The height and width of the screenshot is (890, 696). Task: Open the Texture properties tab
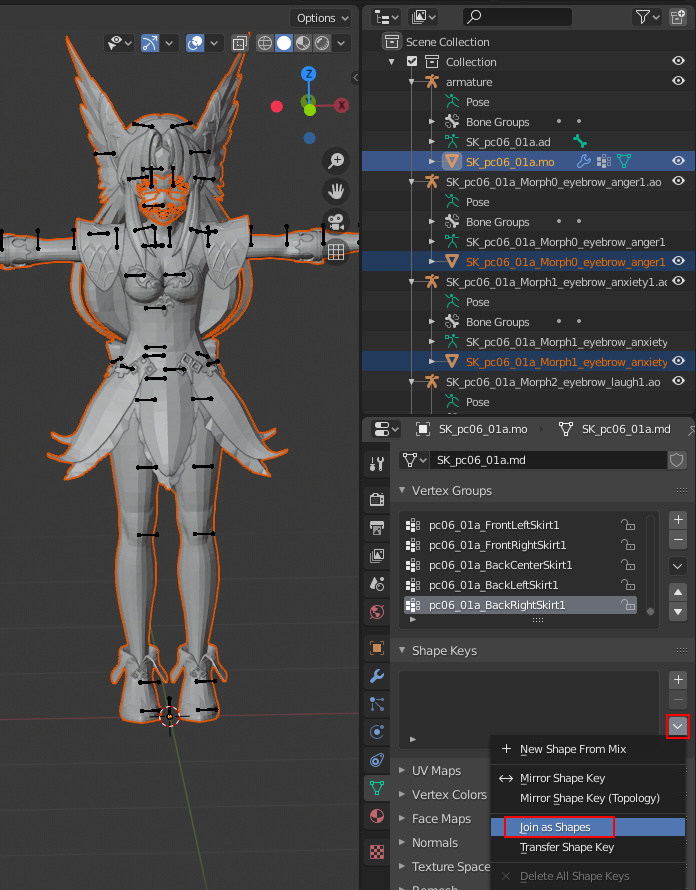pyautogui.click(x=377, y=851)
